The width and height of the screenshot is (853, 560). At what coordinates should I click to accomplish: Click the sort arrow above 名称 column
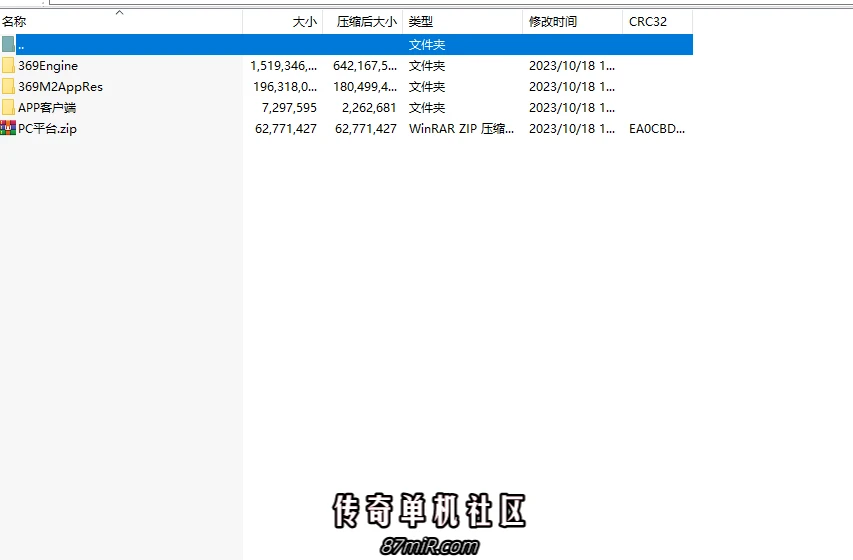click(x=120, y=13)
